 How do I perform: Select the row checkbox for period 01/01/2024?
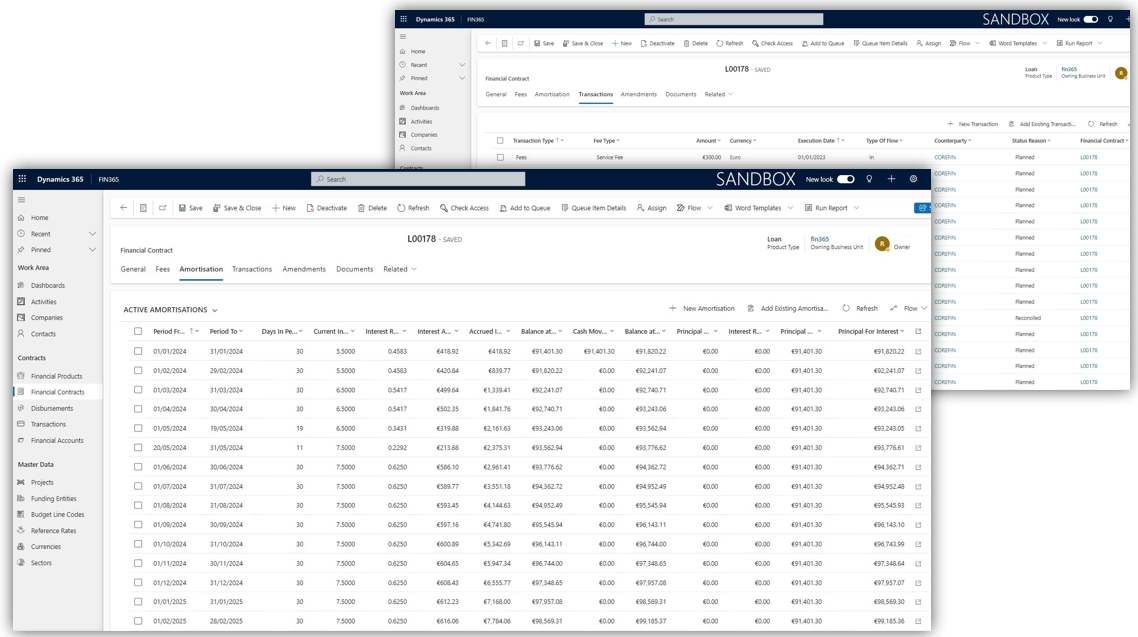[138, 351]
